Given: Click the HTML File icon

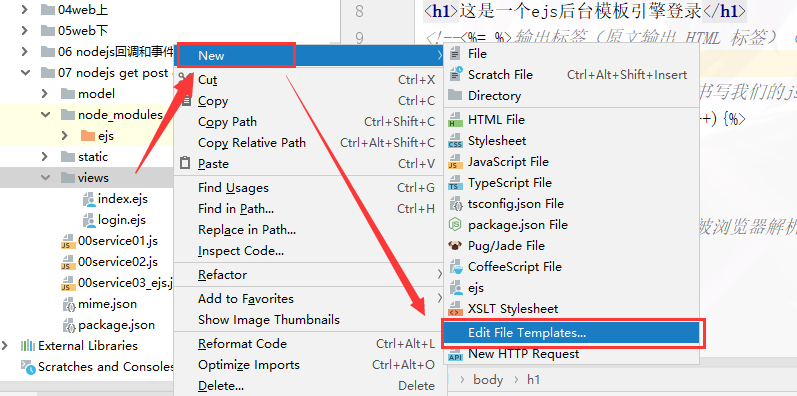Looking at the screenshot, I should (455, 120).
